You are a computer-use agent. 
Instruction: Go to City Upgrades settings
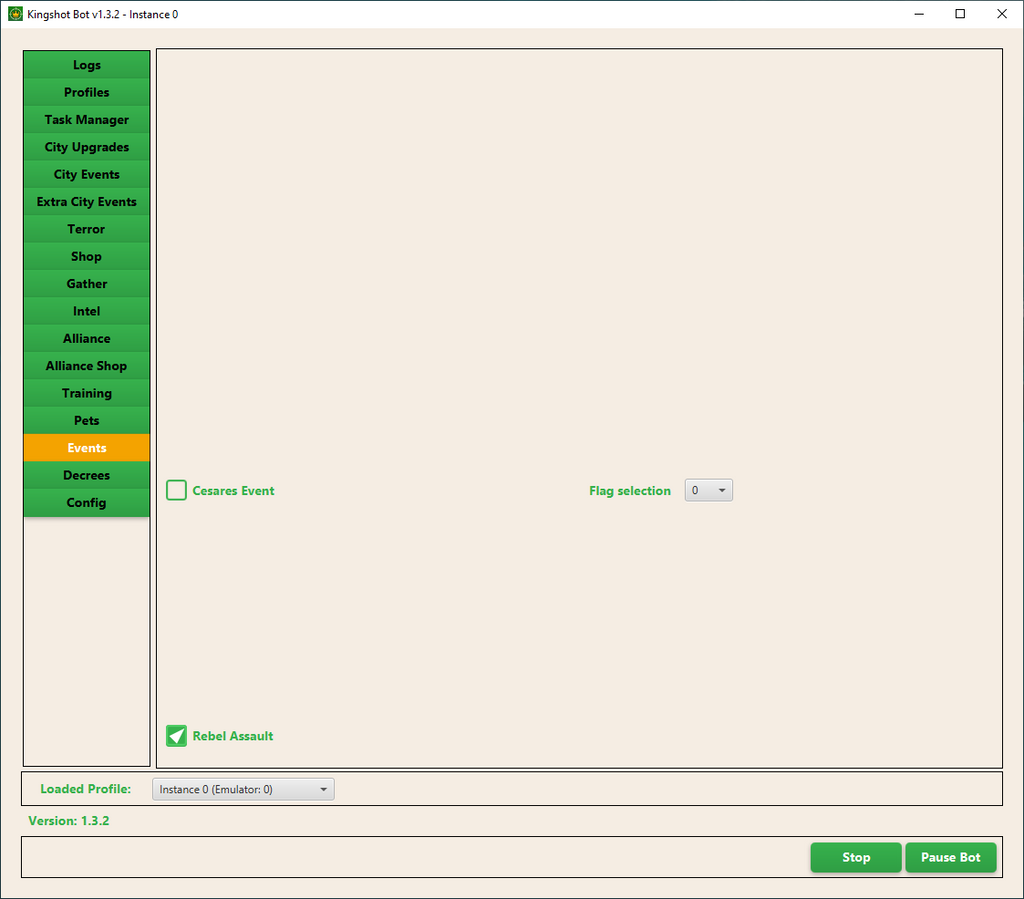coord(87,147)
